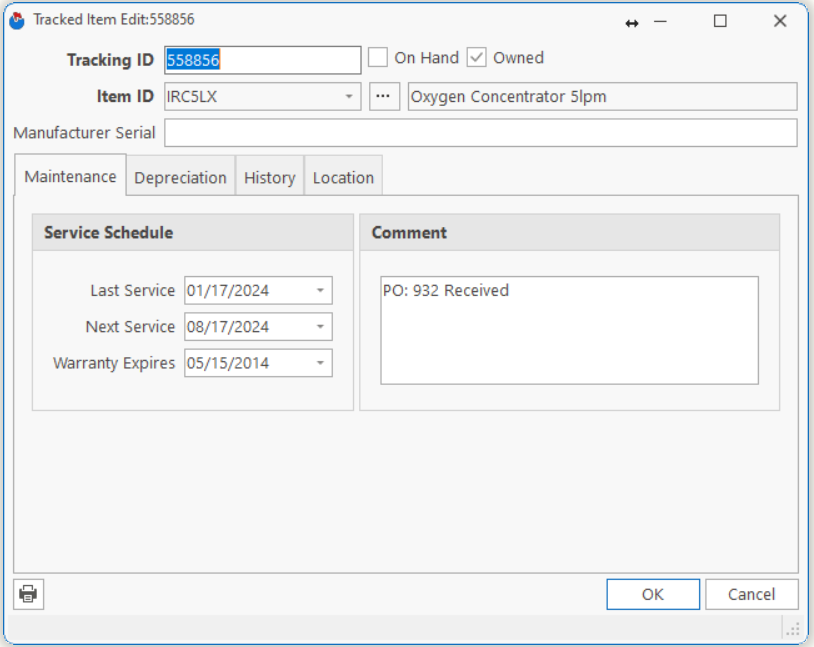The height and width of the screenshot is (647, 814).
Task: Open the Next Service date dropdown
Action: (x=320, y=327)
